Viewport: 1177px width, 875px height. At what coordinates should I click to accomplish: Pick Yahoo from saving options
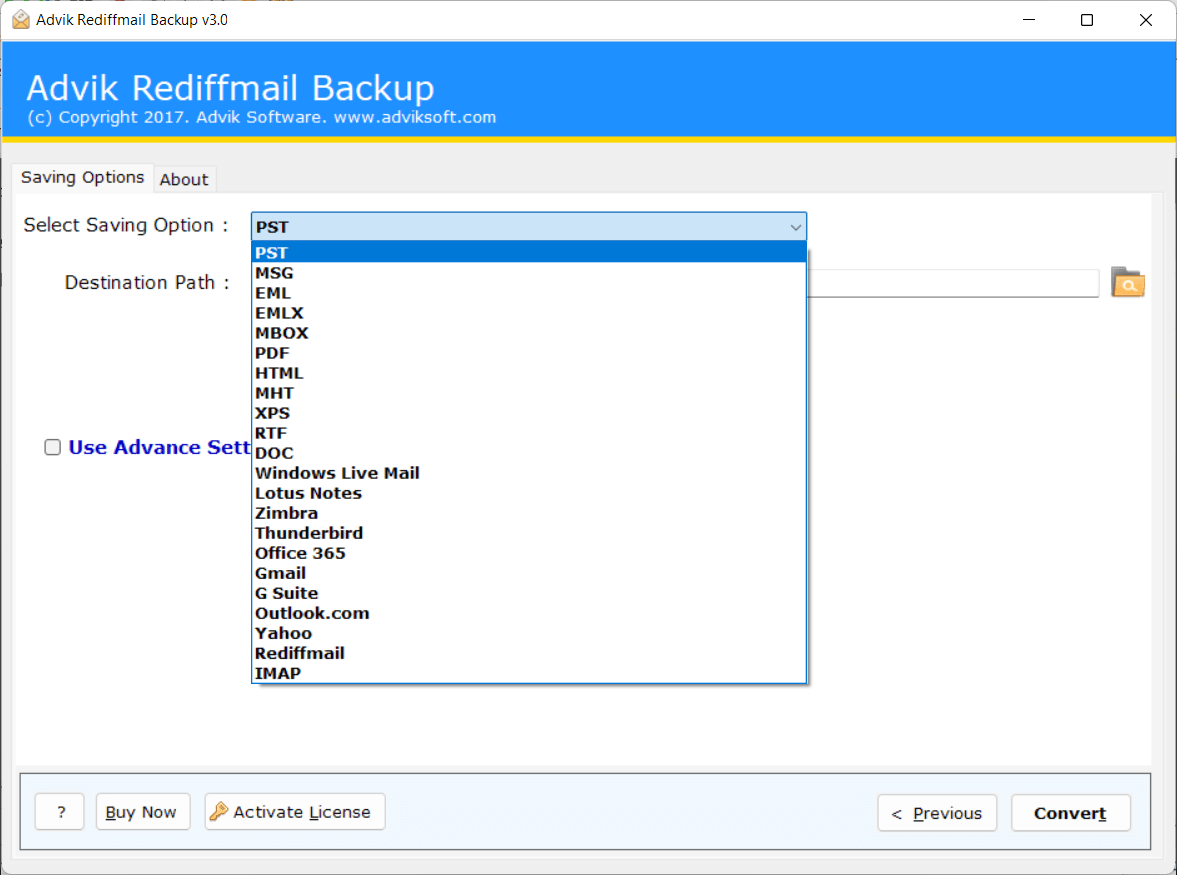pos(528,633)
